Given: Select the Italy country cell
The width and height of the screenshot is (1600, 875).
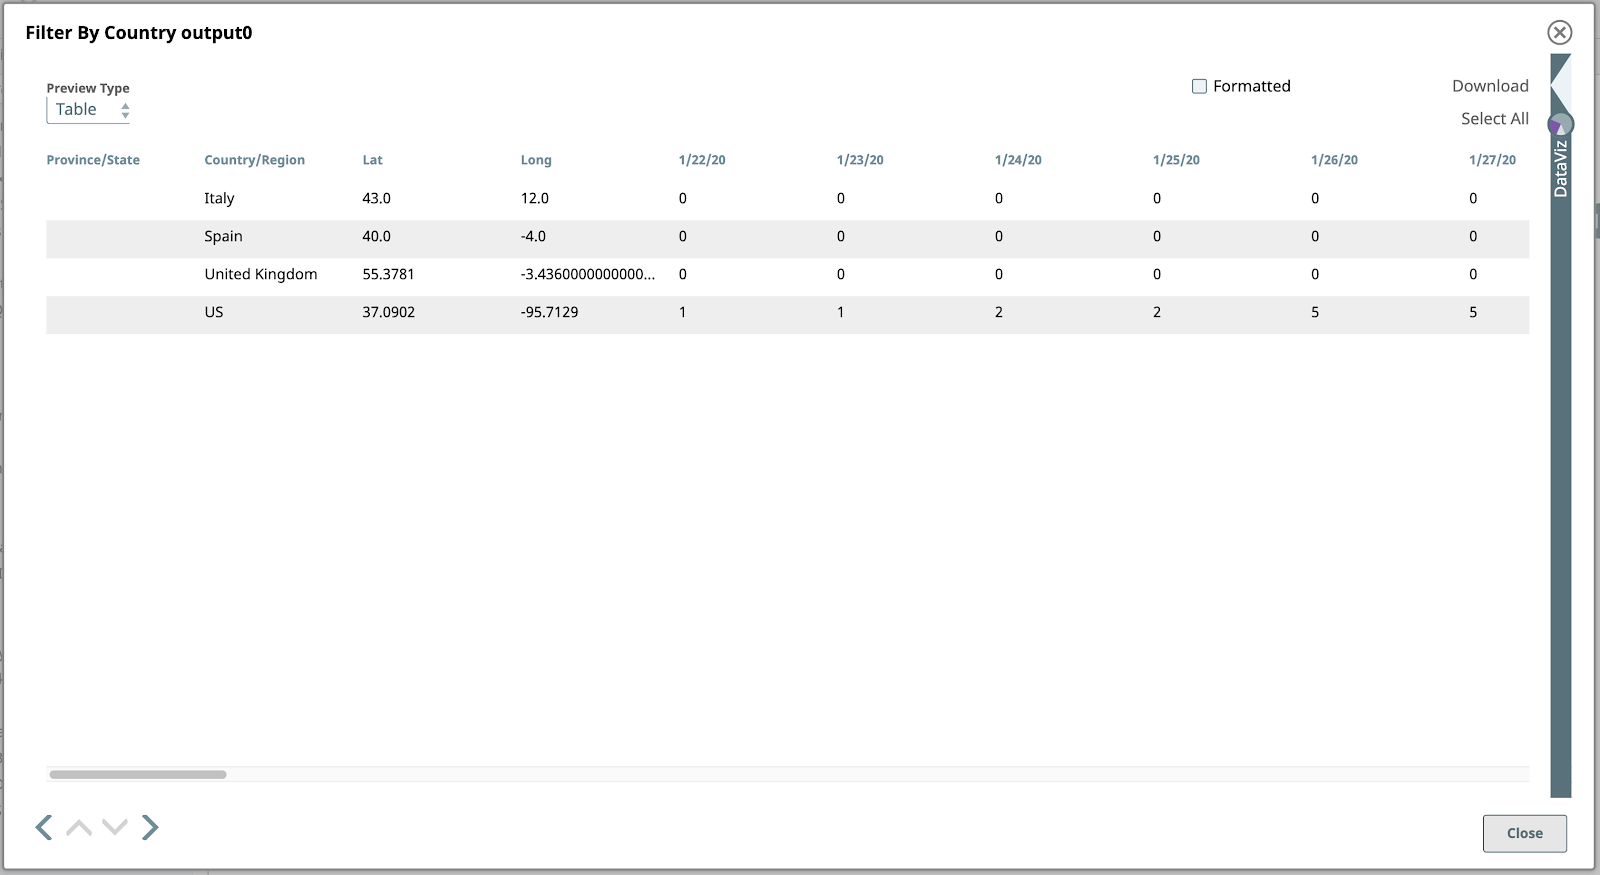Looking at the screenshot, I should pyautogui.click(x=219, y=198).
